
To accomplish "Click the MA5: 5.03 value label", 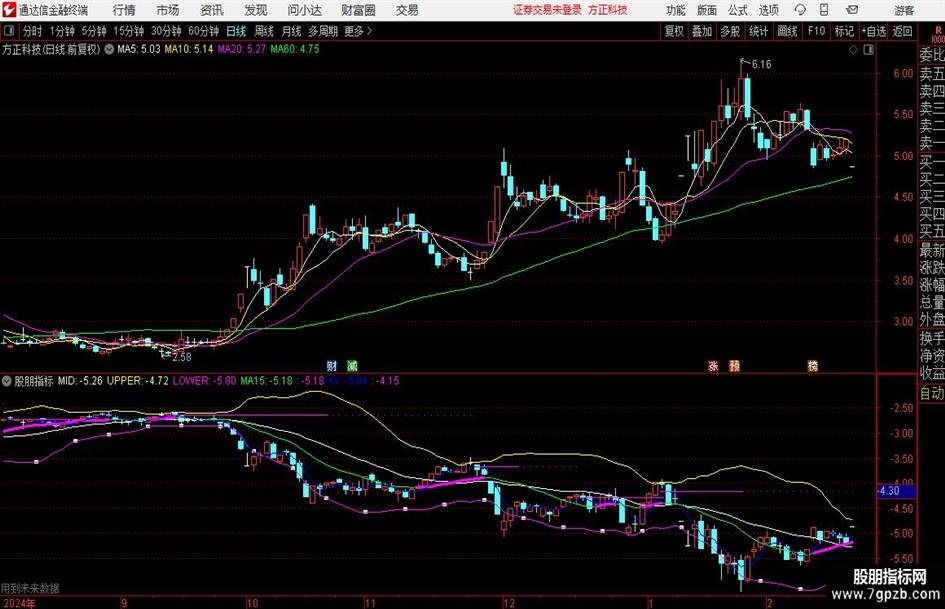I will point(139,49).
